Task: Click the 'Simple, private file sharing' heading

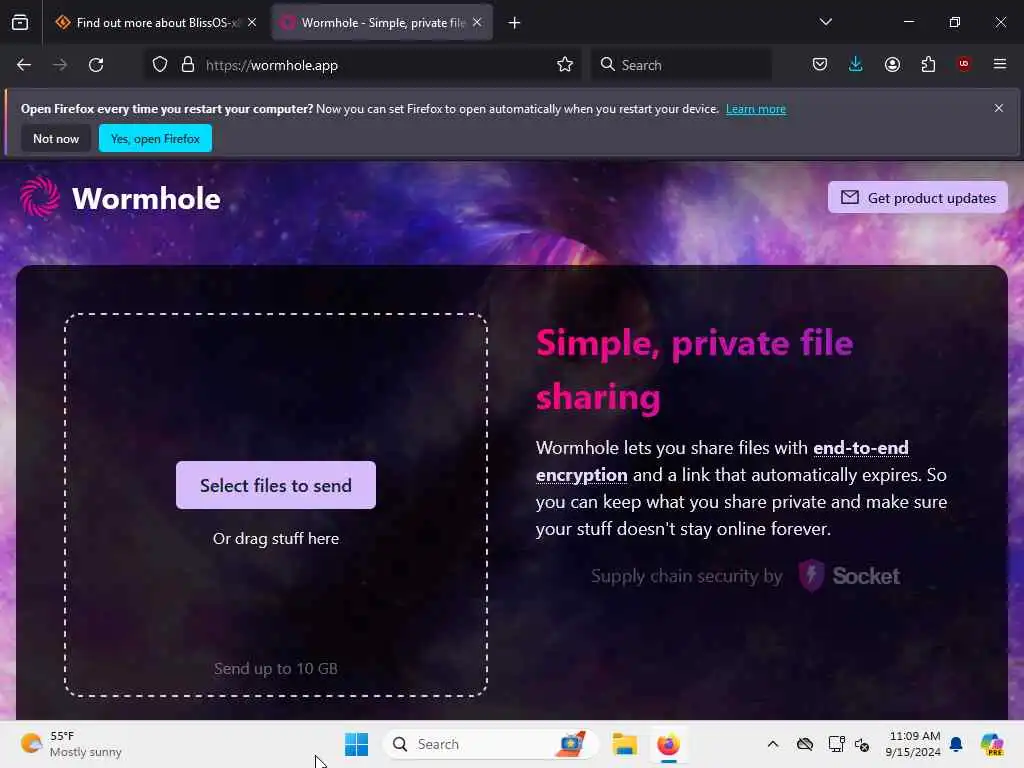Action: tap(695, 370)
